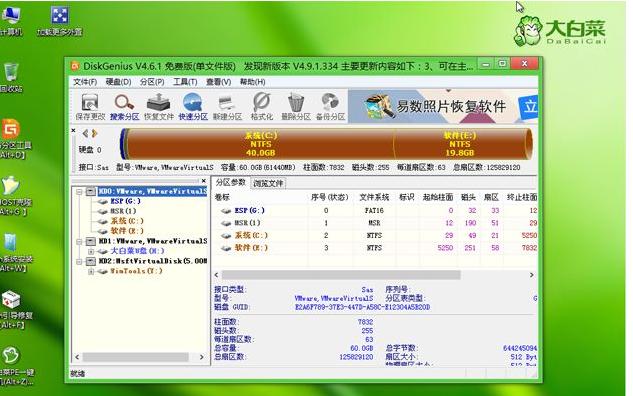633x396 pixels.
Task: Collapse the HD1 VMware disk node
Action: [x=80, y=241]
